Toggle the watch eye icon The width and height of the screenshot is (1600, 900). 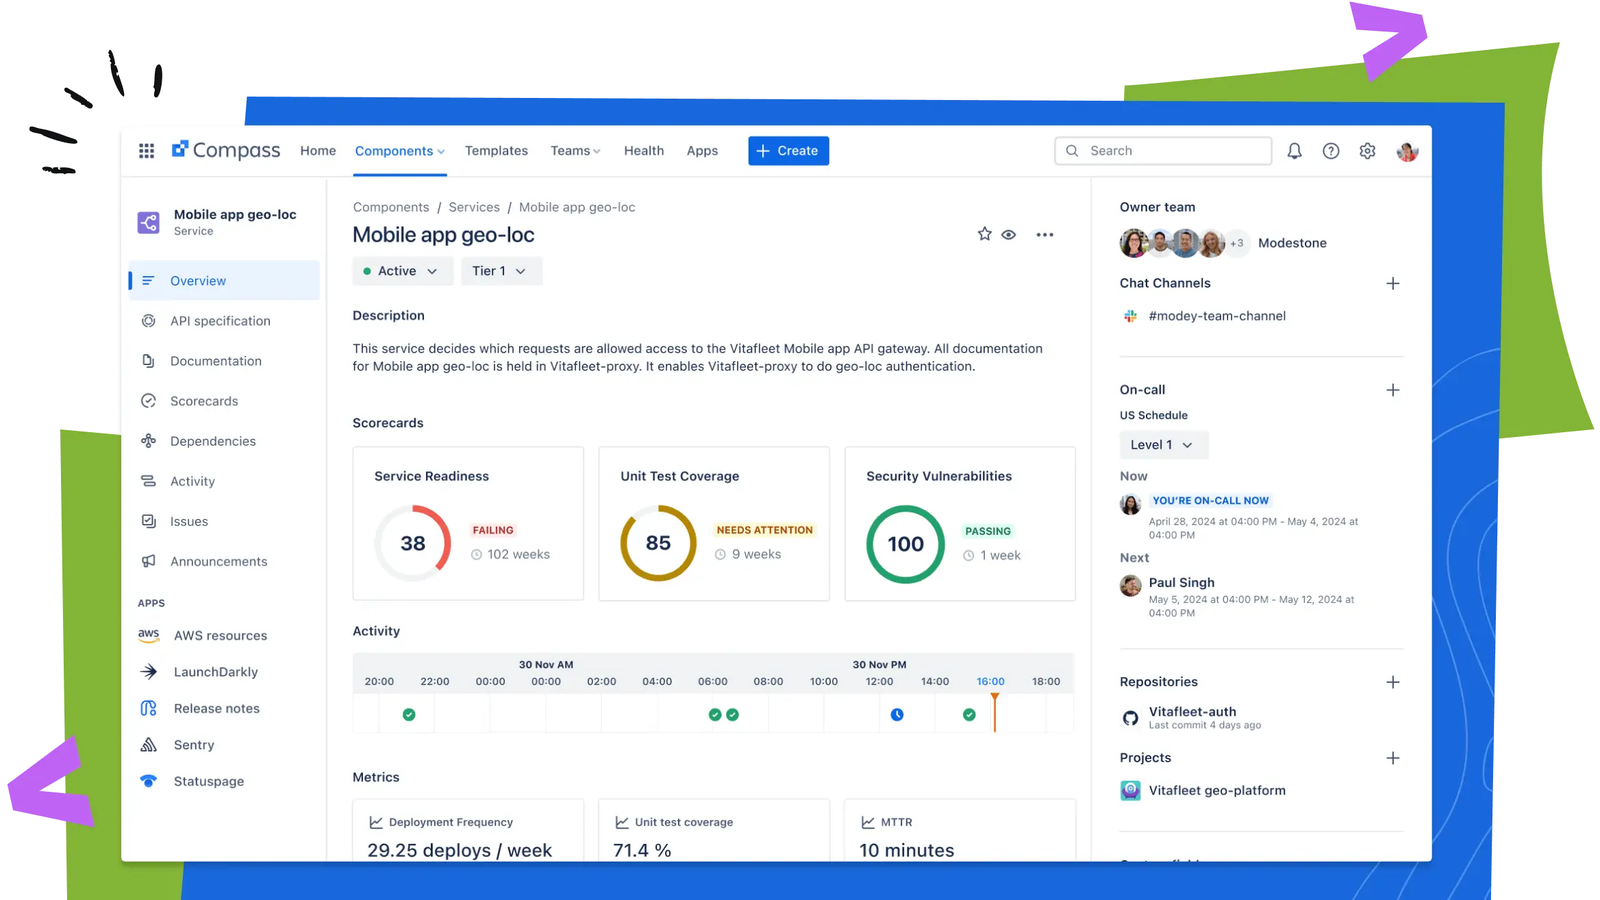click(x=1009, y=235)
